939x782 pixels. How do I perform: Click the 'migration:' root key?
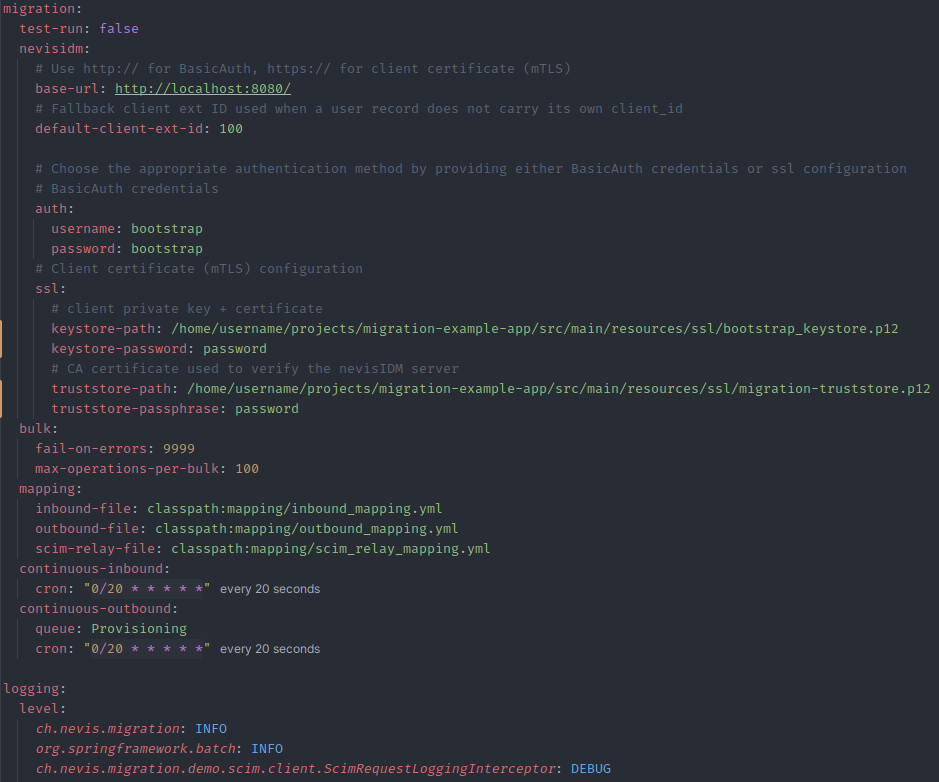click(x=42, y=8)
